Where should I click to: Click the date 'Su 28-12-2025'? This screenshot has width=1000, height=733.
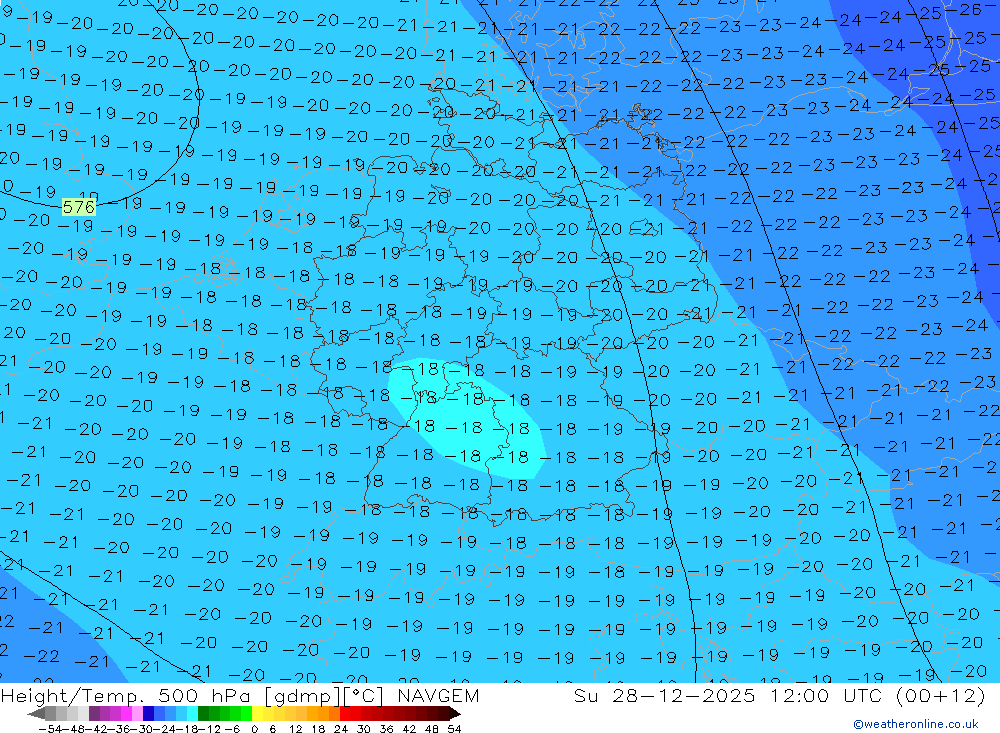click(x=665, y=695)
